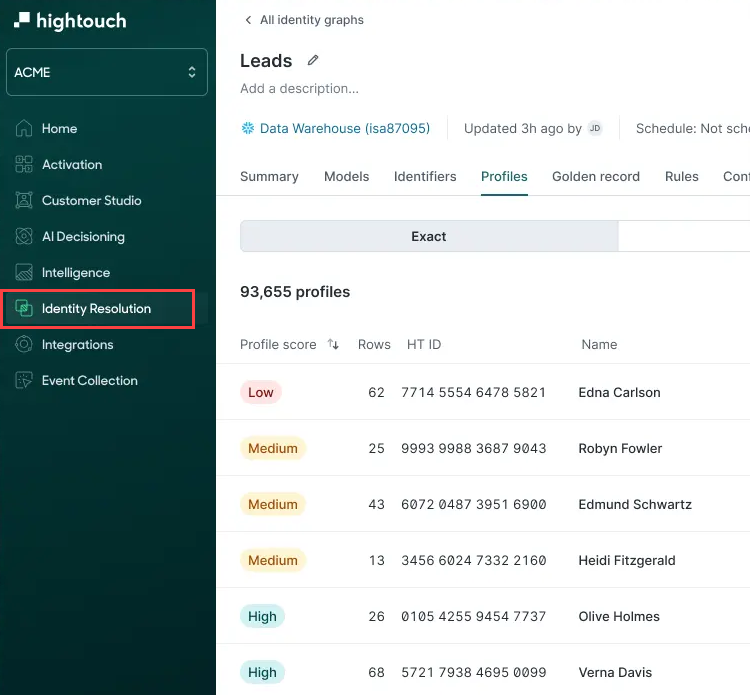Switch to the Identifiers tab
This screenshot has width=750, height=695.
[x=425, y=177]
